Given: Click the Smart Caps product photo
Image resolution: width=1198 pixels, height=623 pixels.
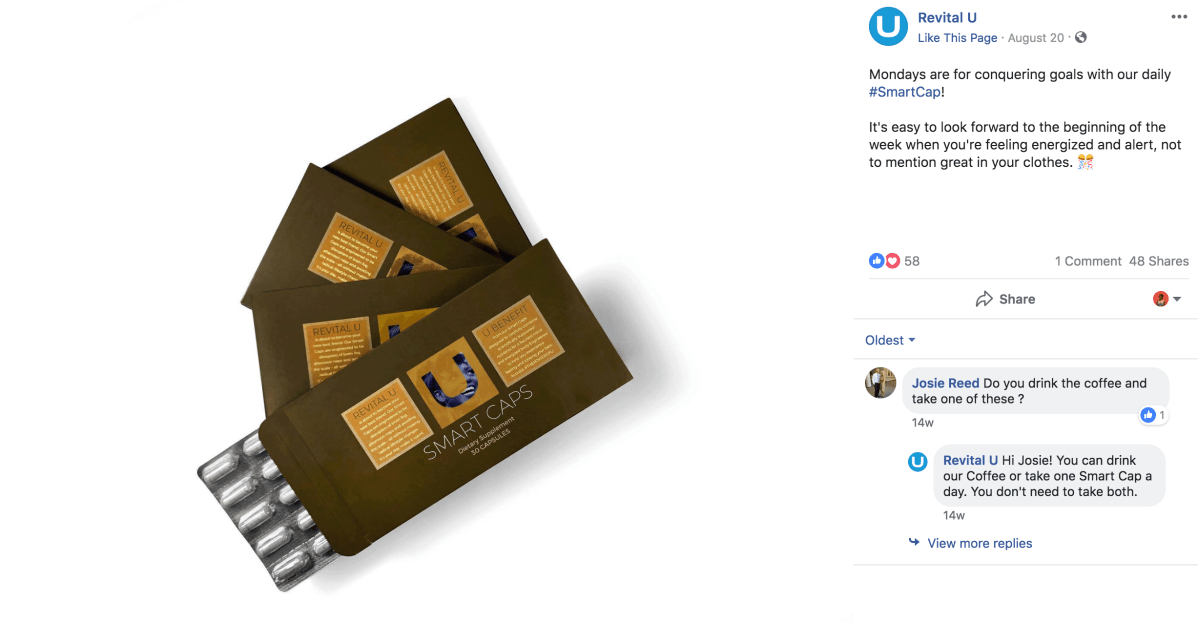Looking at the screenshot, I should pos(416,344).
